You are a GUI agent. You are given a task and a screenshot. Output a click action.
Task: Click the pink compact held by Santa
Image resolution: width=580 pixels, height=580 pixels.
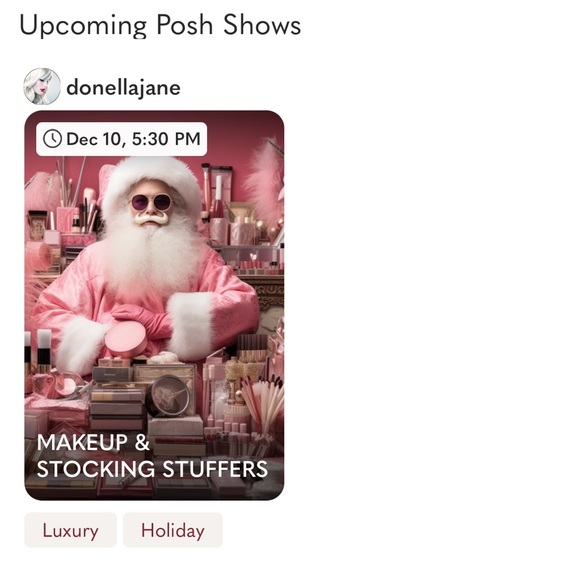click(x=127, y=340)
